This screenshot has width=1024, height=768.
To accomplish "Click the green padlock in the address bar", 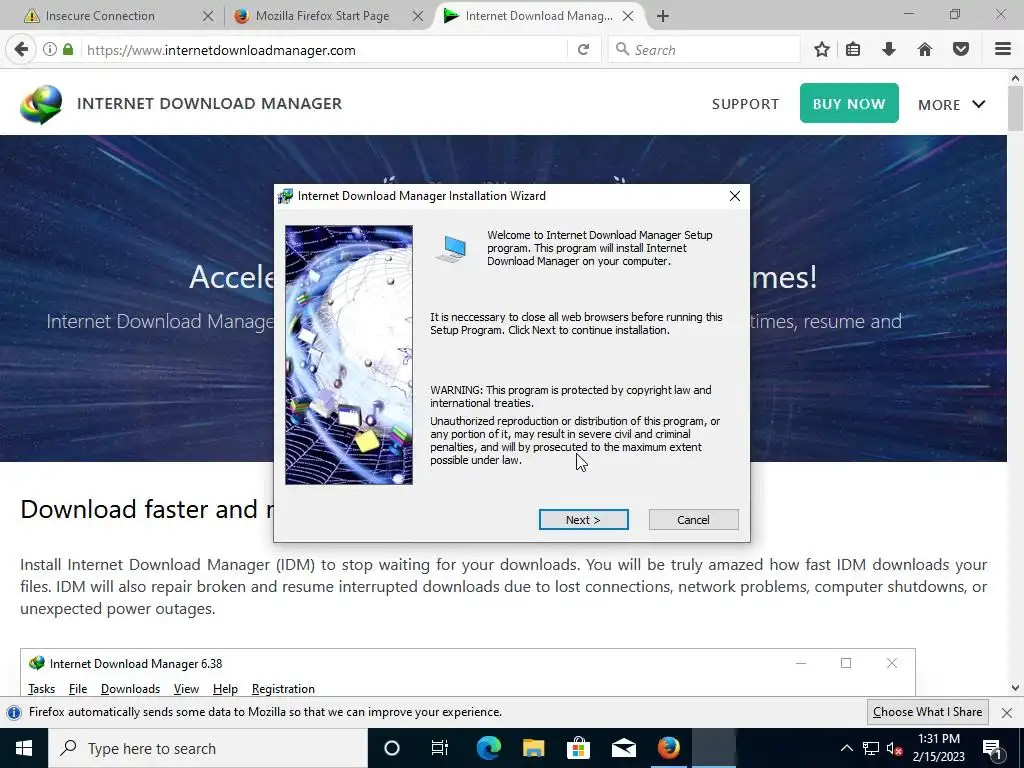I will [68, 50].
